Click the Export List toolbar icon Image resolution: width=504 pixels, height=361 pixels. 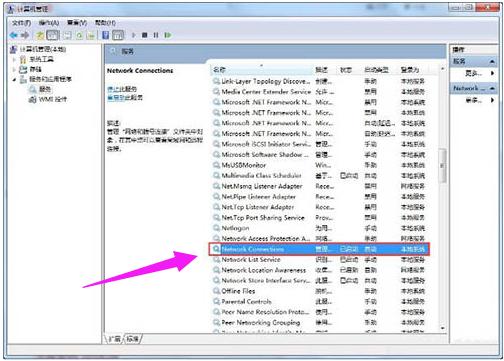[x=91, y=35]
